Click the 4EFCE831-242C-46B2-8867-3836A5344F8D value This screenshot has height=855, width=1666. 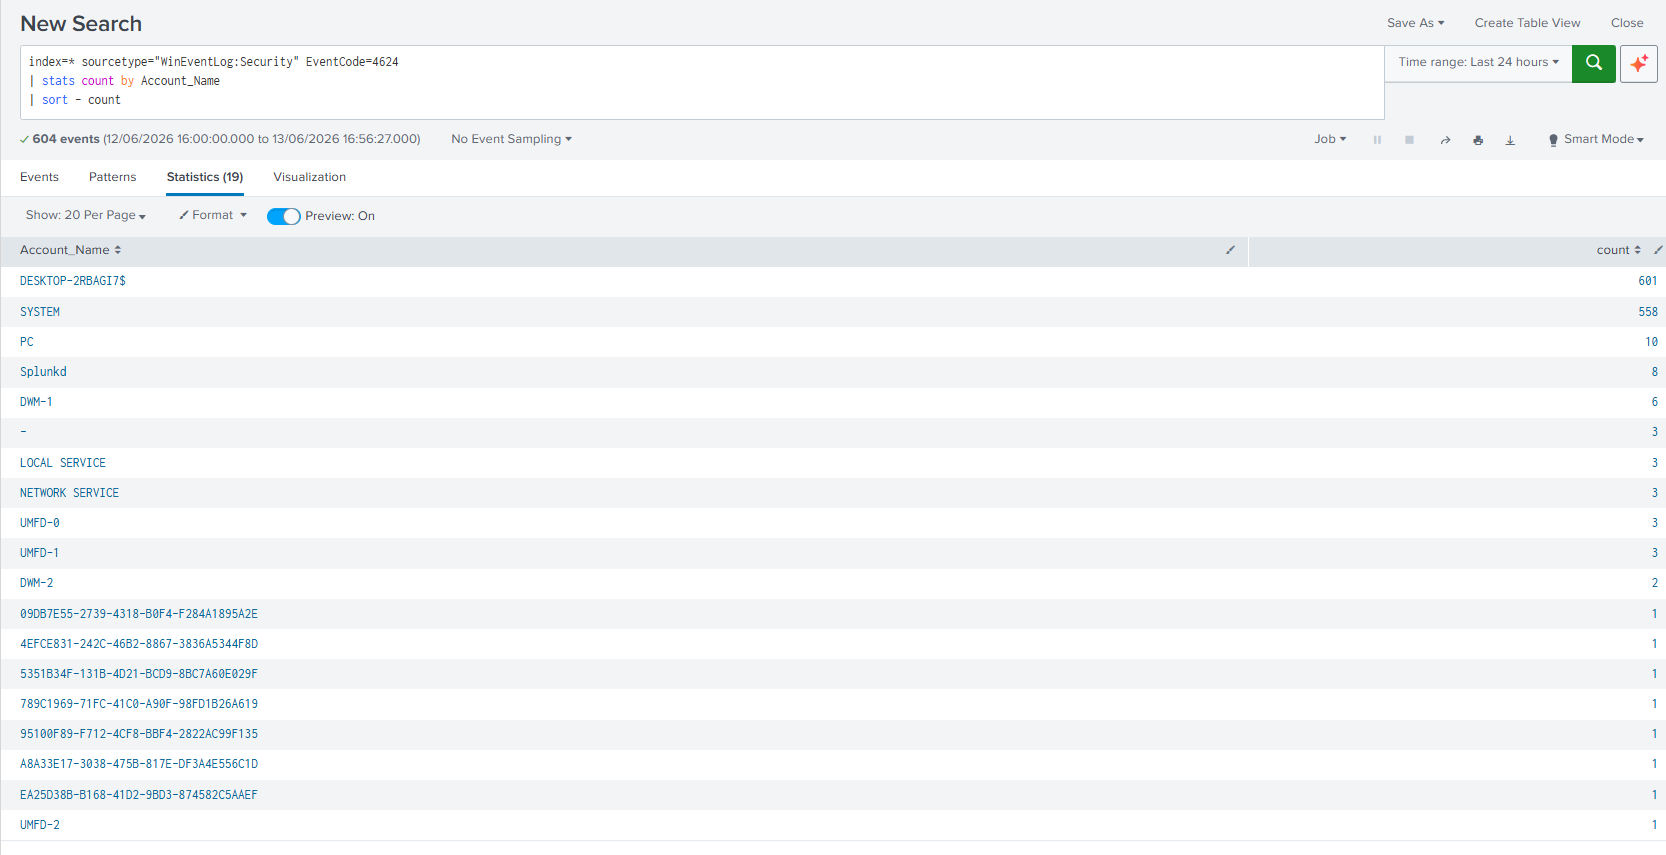tap(139, 644)
